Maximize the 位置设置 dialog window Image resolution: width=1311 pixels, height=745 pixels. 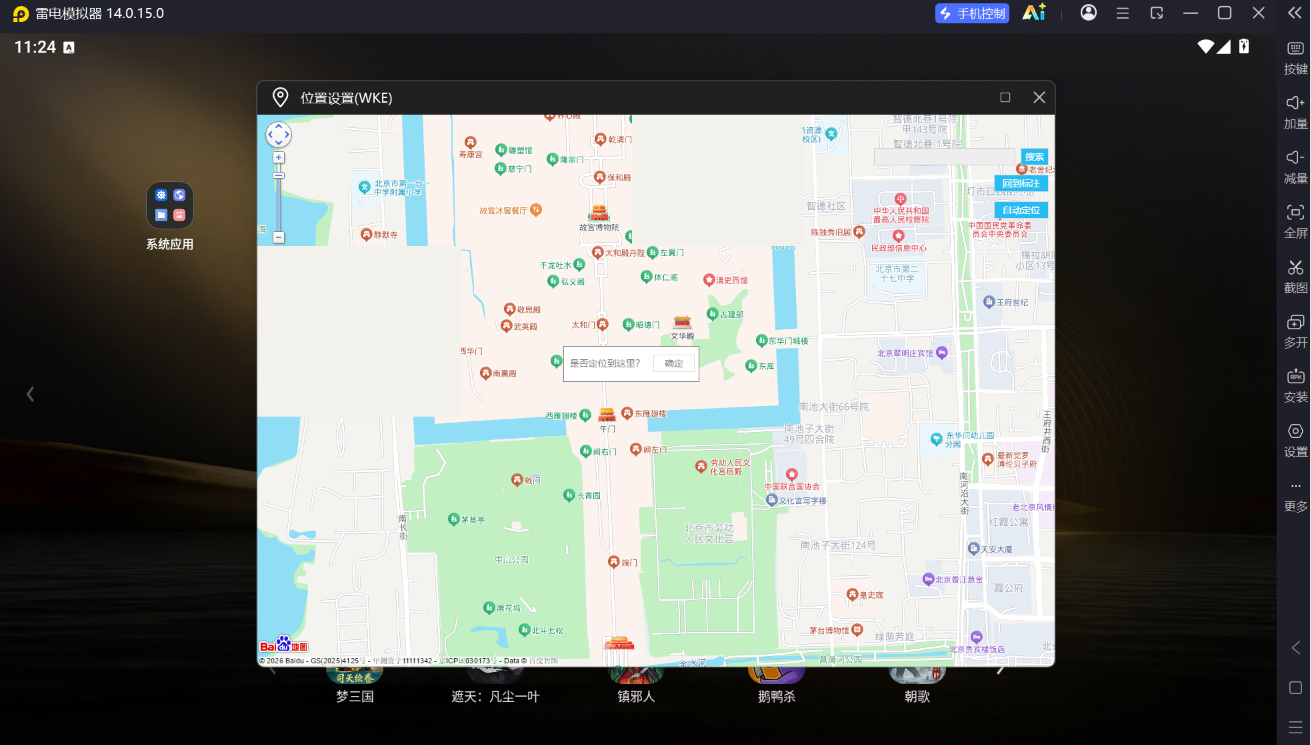coord(1005,97)
